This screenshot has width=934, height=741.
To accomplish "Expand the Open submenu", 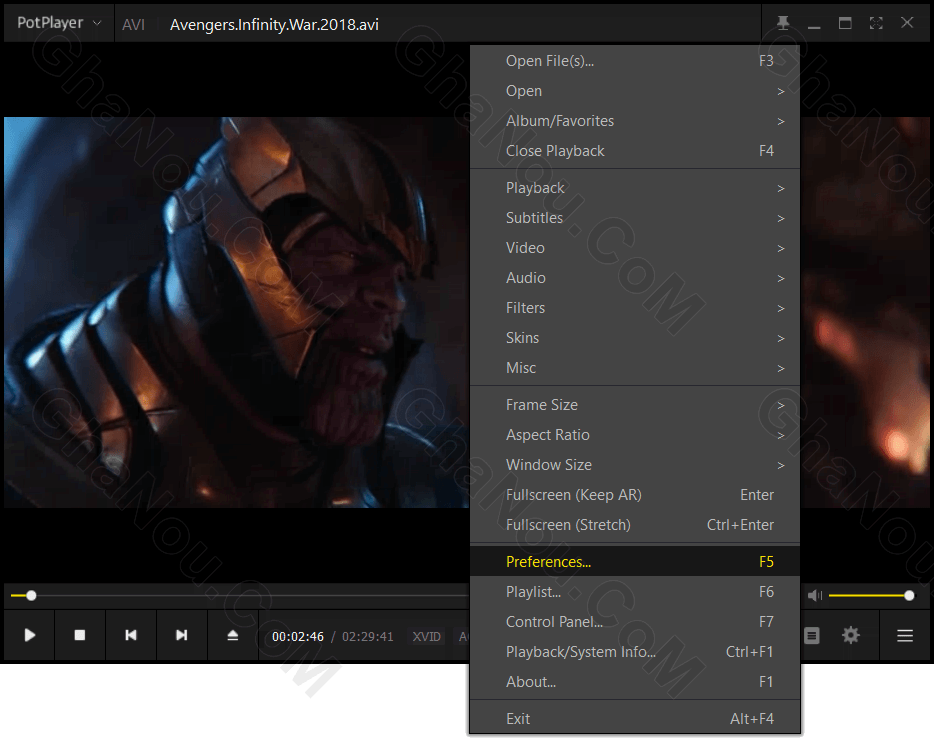I will click(x=635, y=91).
